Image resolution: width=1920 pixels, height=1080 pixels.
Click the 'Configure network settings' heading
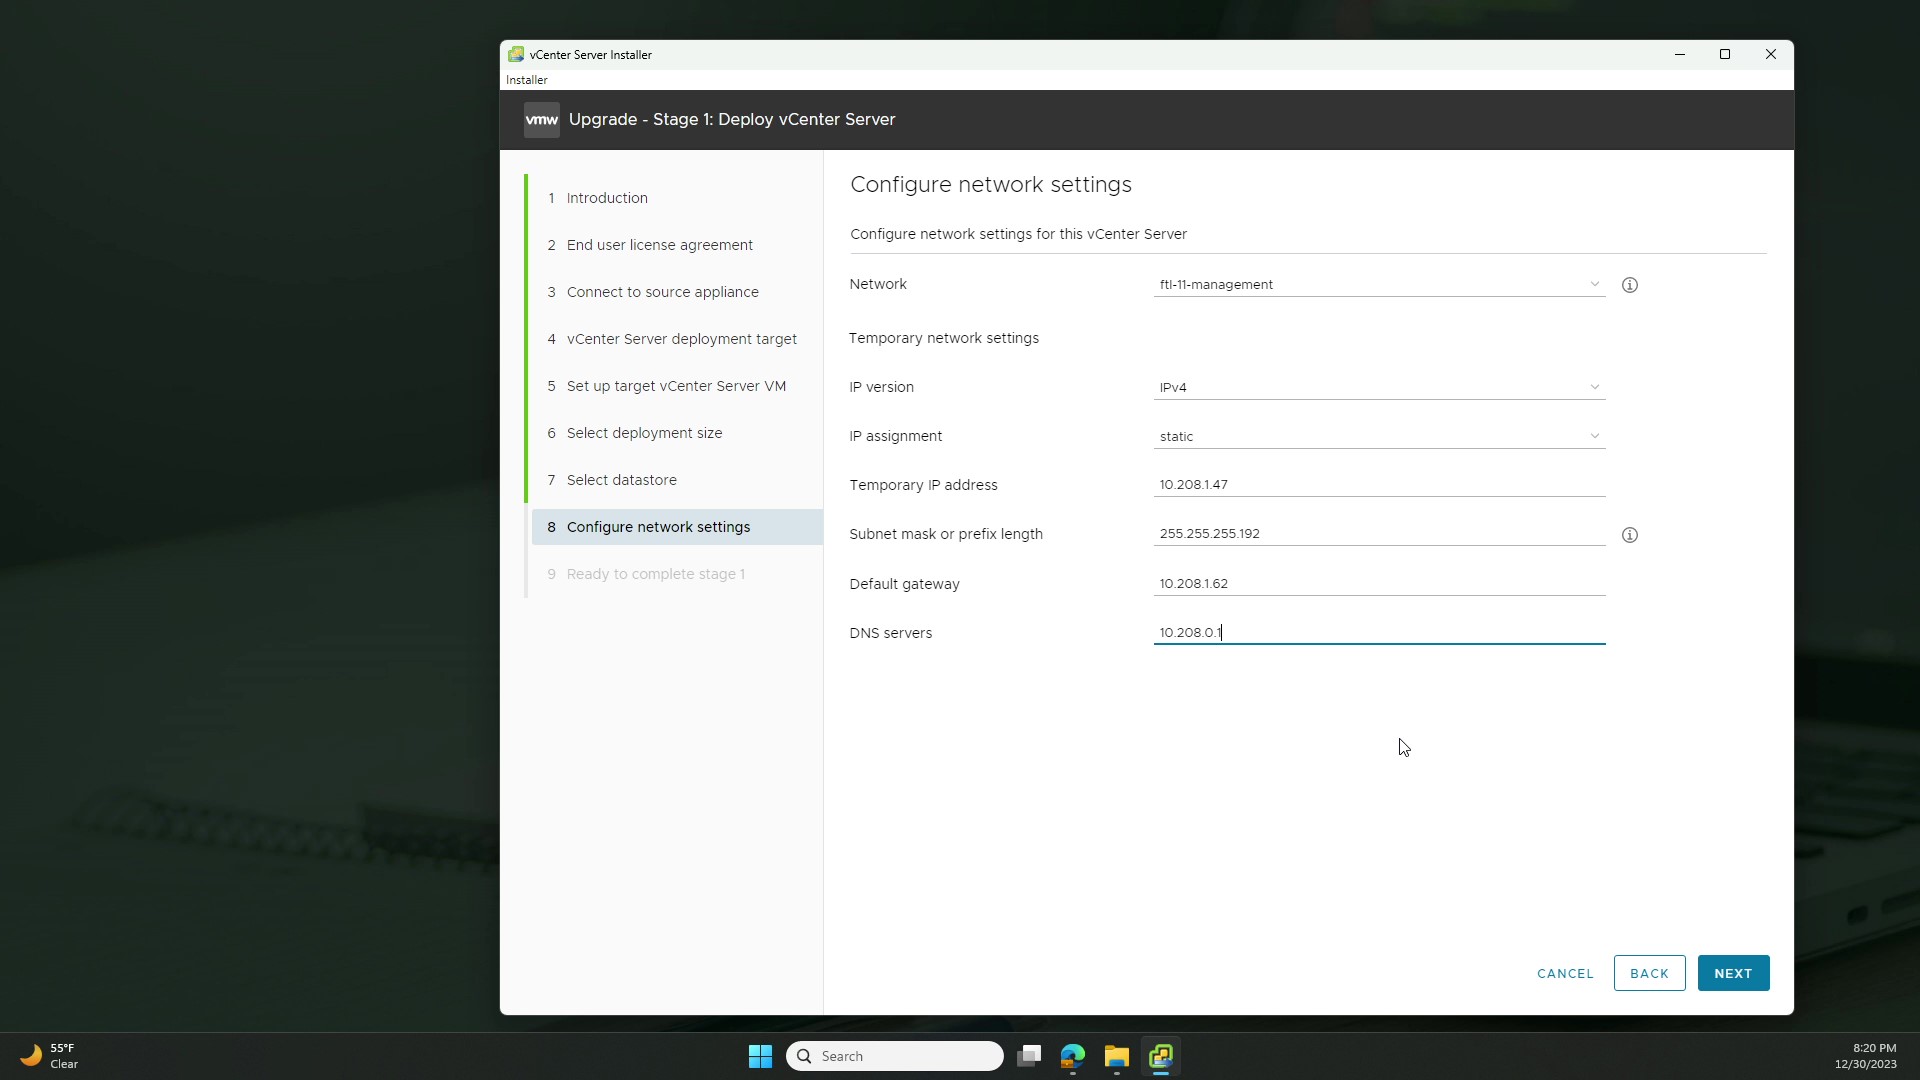coord(991,185)
